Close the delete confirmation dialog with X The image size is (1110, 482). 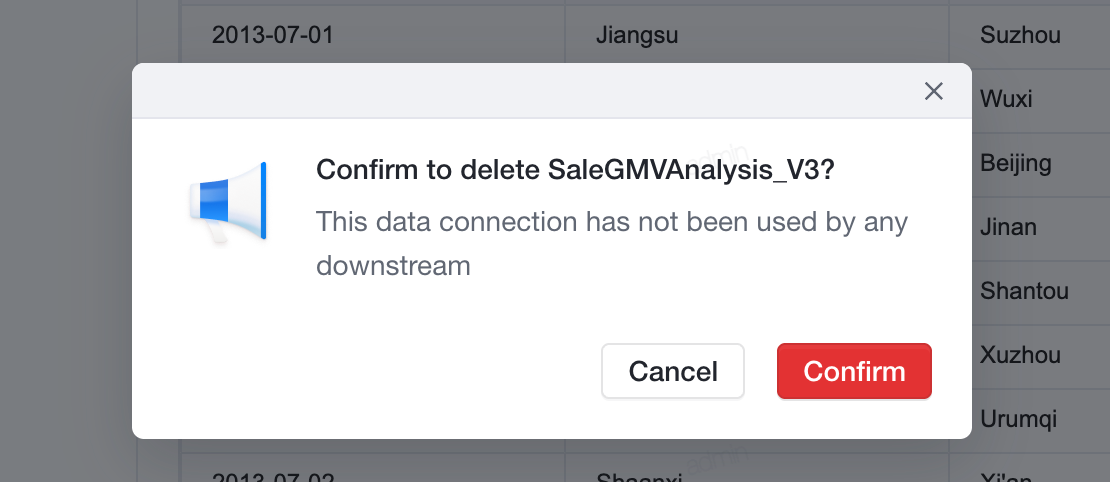pyautogui.click(x=934, y=91)
